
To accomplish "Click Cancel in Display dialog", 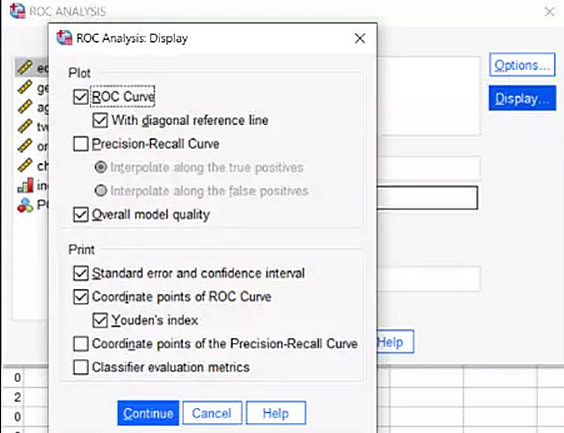I will pyautogui.click(x=212, y=413).
